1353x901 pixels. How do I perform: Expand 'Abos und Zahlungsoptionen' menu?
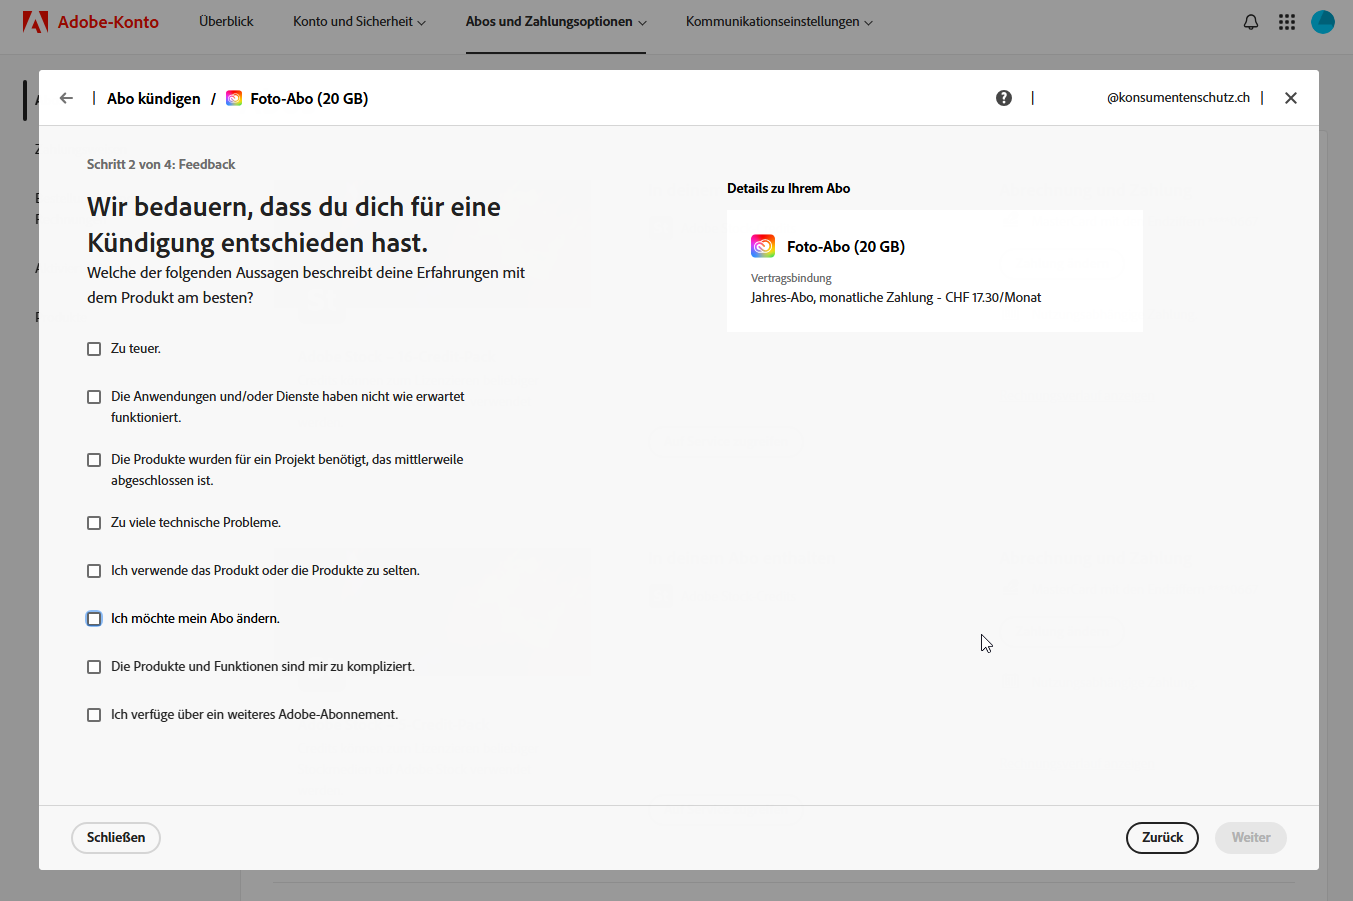tap(556, 22)
